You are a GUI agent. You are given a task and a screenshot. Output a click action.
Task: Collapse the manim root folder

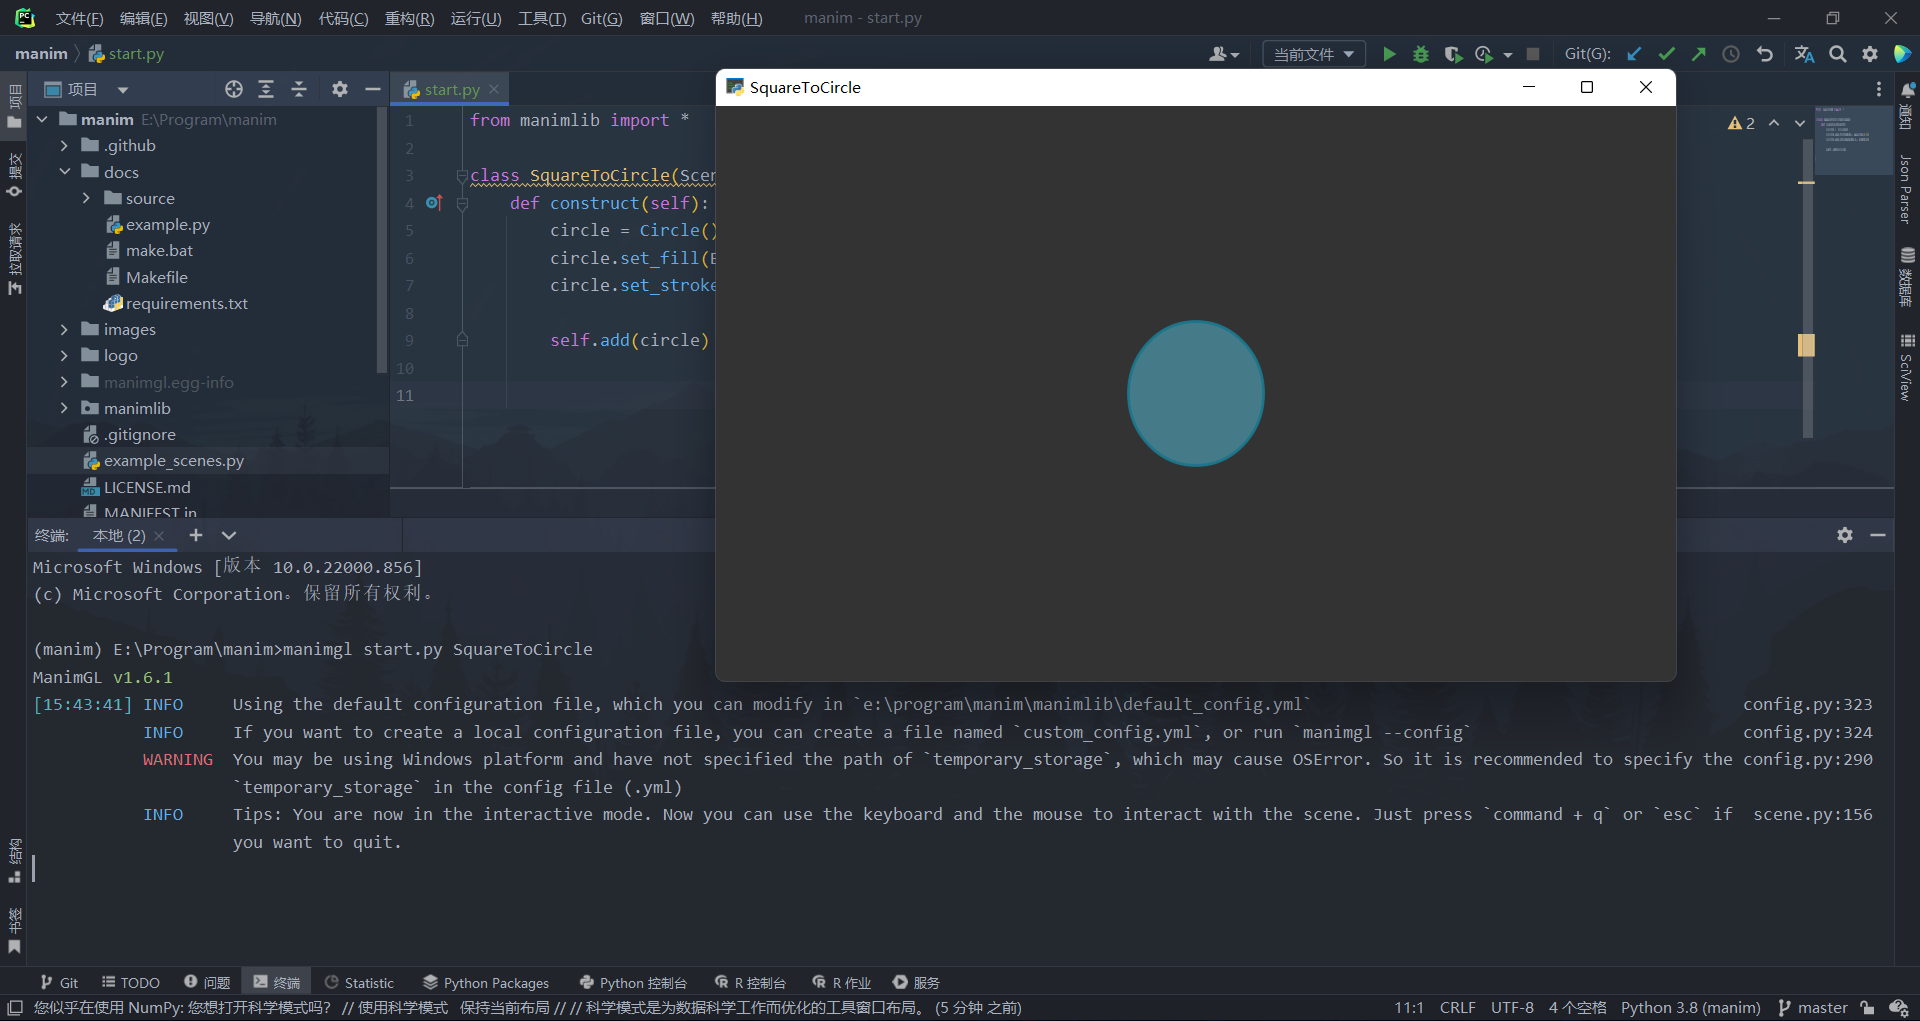click(x=43, y=119)
